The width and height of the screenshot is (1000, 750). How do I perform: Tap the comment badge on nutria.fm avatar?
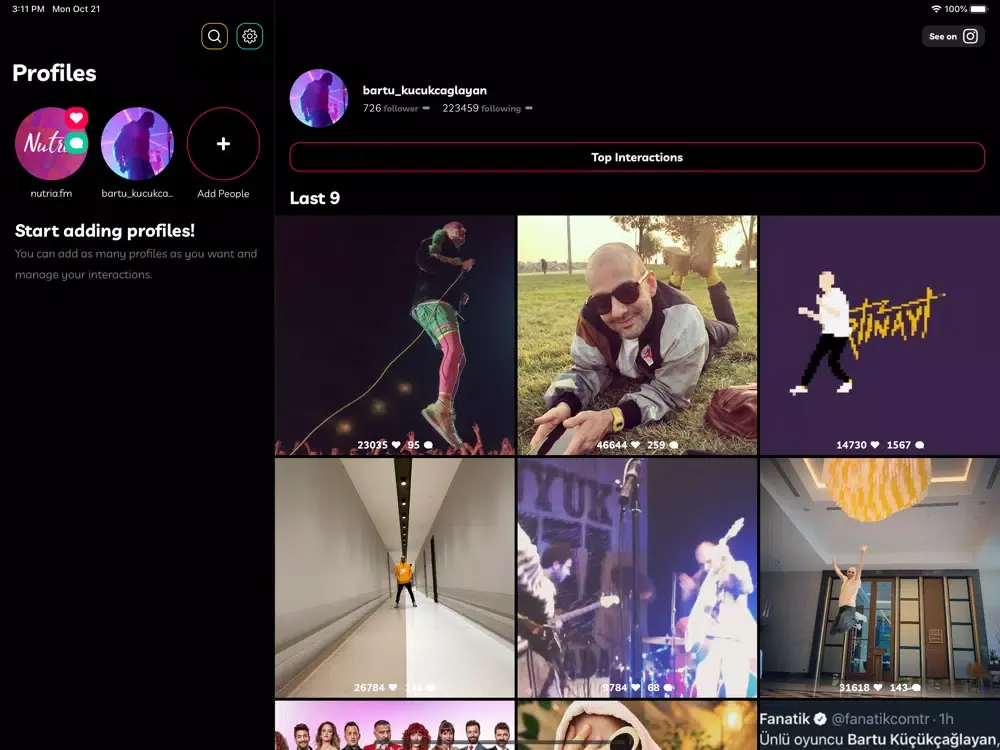tap(77, 143)
